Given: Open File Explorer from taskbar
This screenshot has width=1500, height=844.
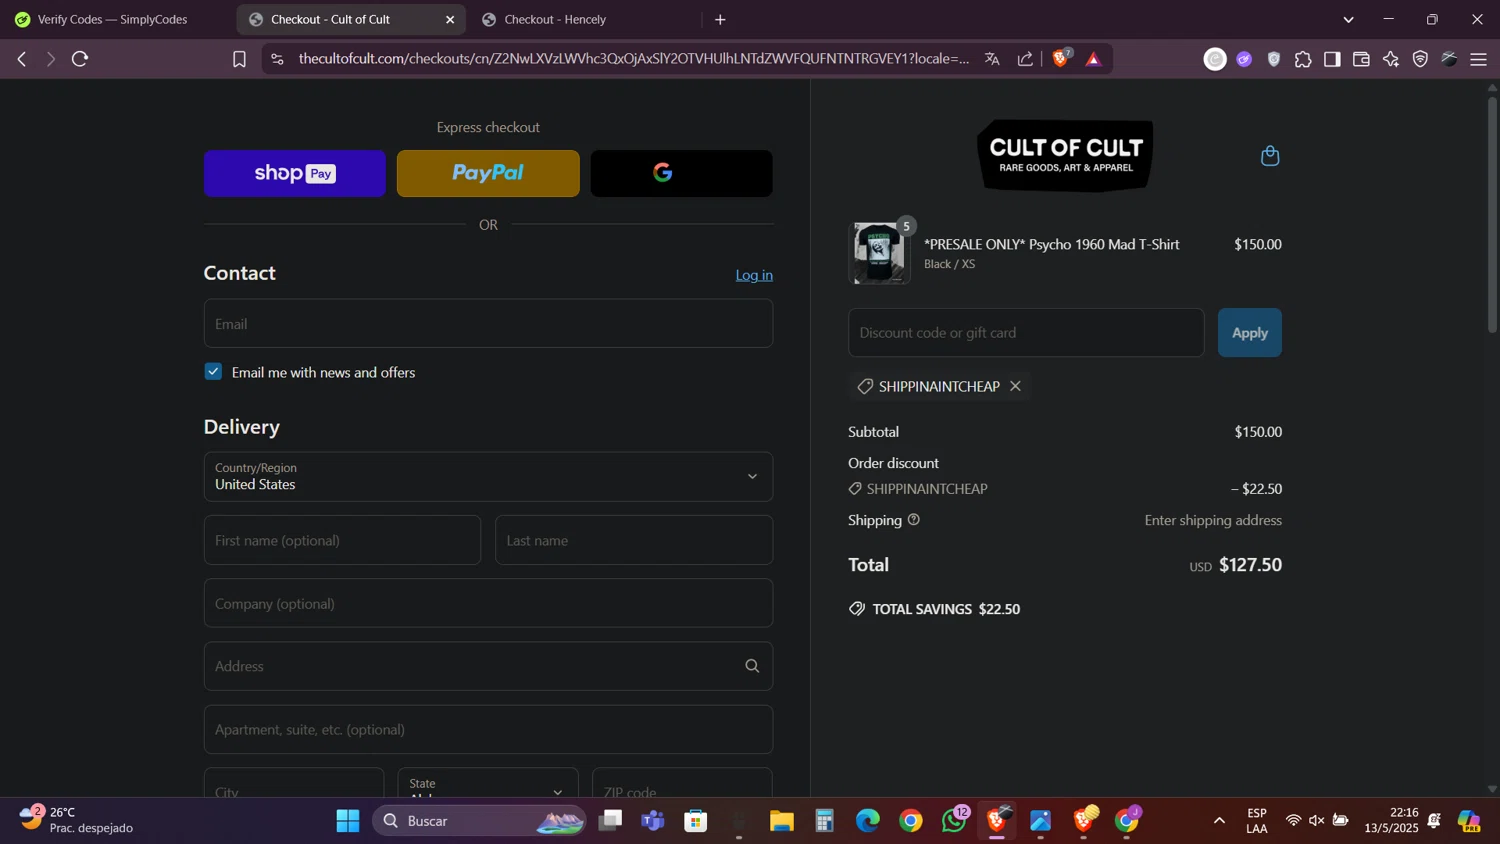Looking at the screenshot, I should tap(781, 821).
